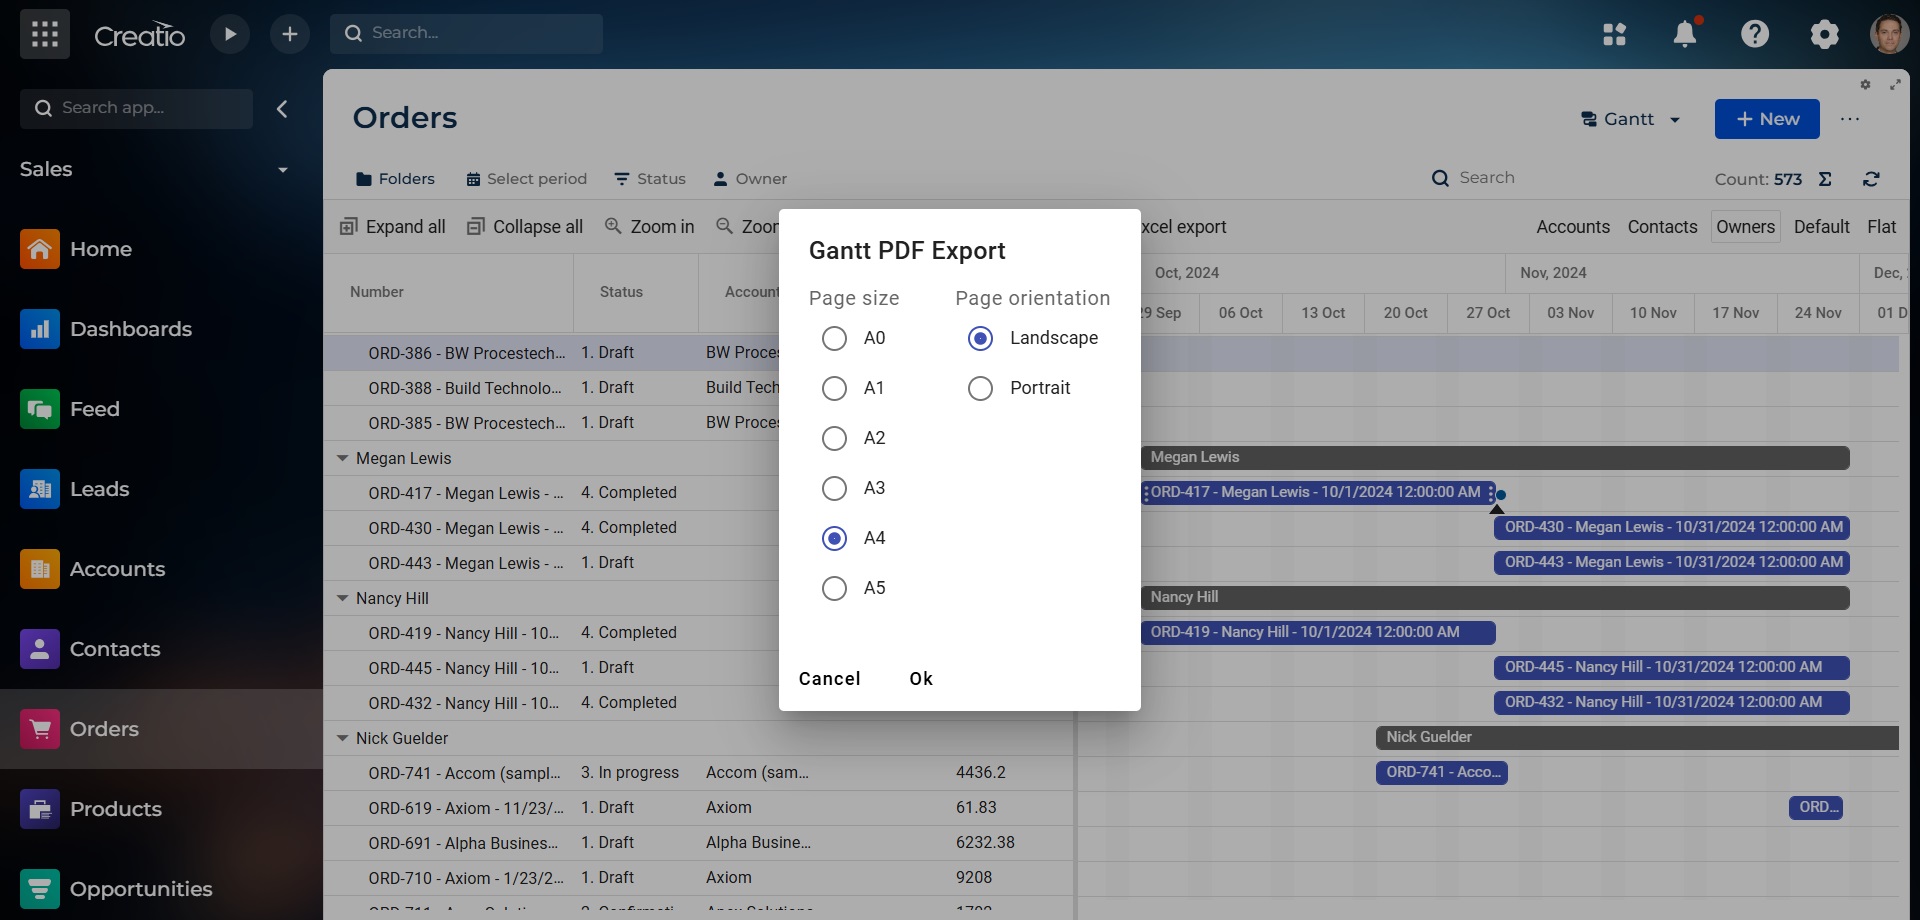Image resolution: width=1920 pixels, height=920 pixels.
Task: Open the notifications bell
Action: point(1685,33)
